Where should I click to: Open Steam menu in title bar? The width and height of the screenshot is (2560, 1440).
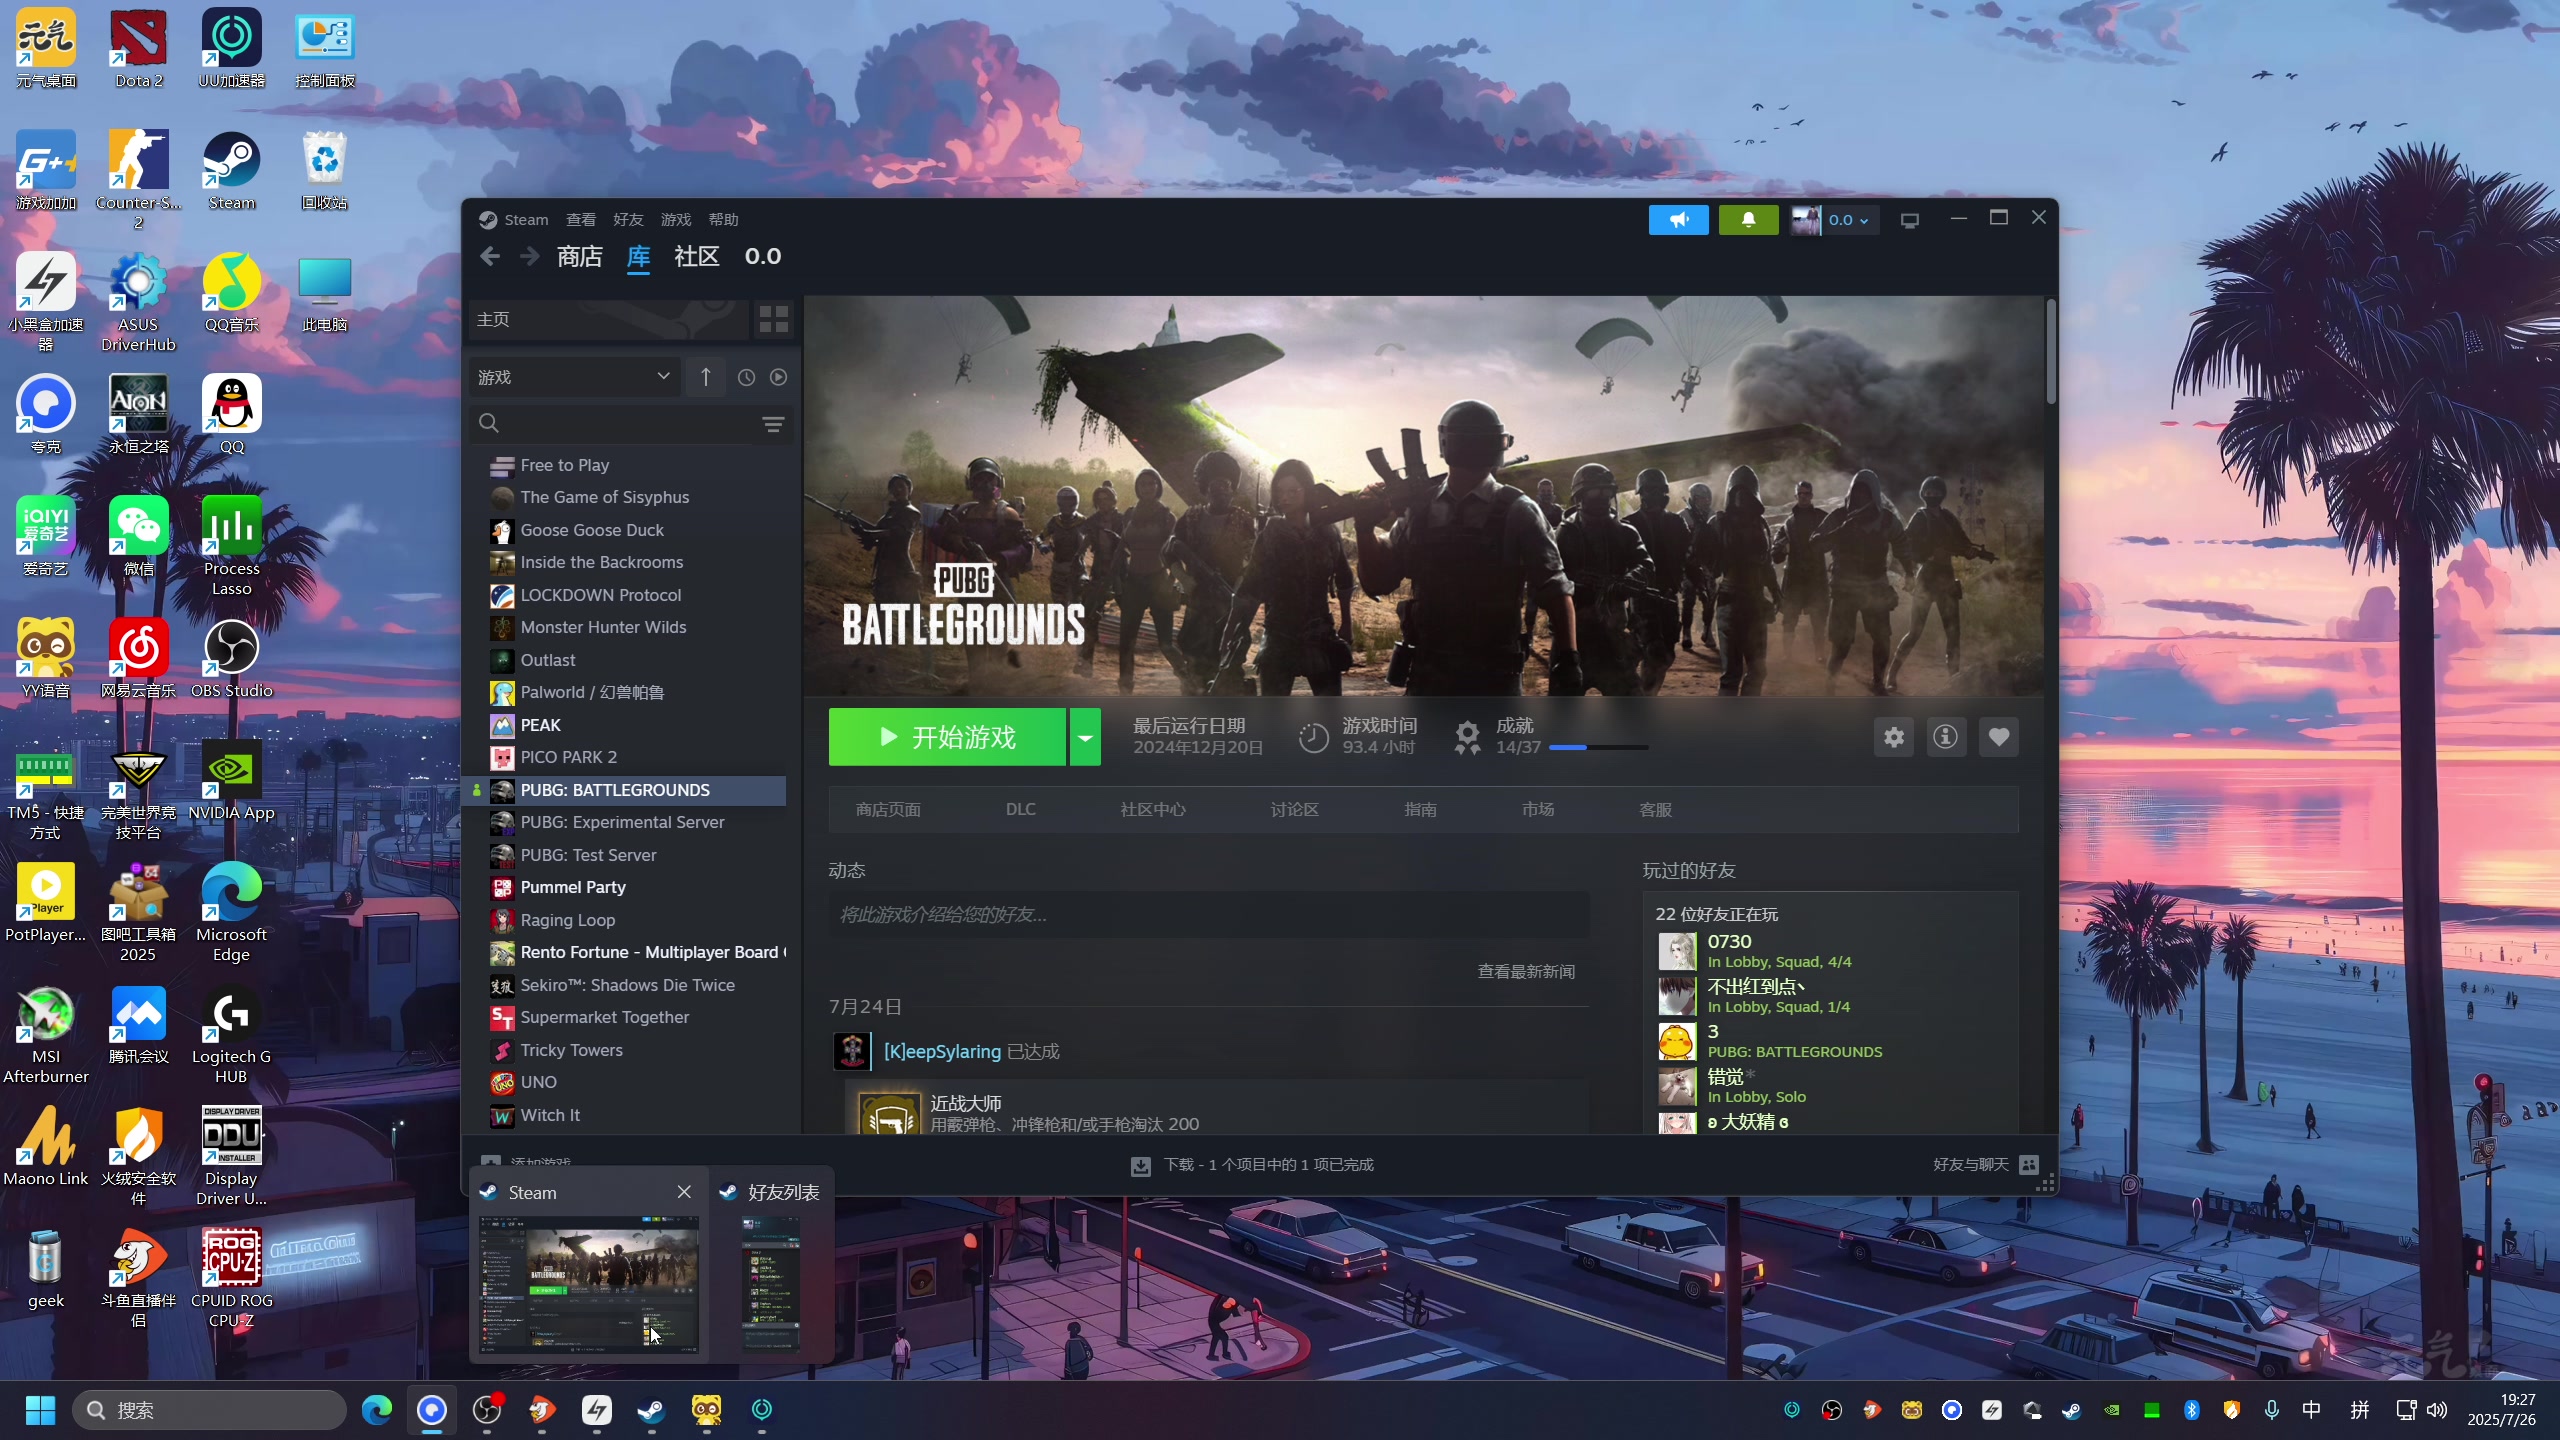(526, 220)
